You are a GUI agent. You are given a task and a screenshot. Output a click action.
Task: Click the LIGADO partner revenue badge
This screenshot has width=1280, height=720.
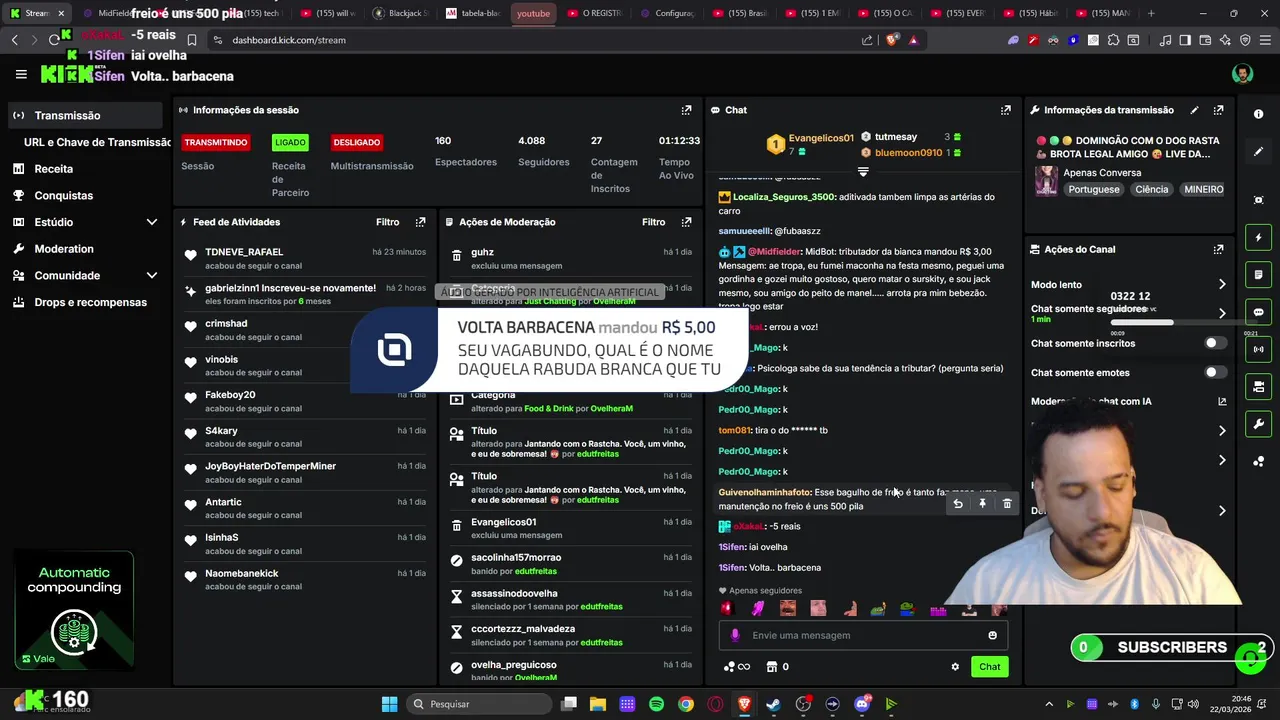[x=290, y=142]
